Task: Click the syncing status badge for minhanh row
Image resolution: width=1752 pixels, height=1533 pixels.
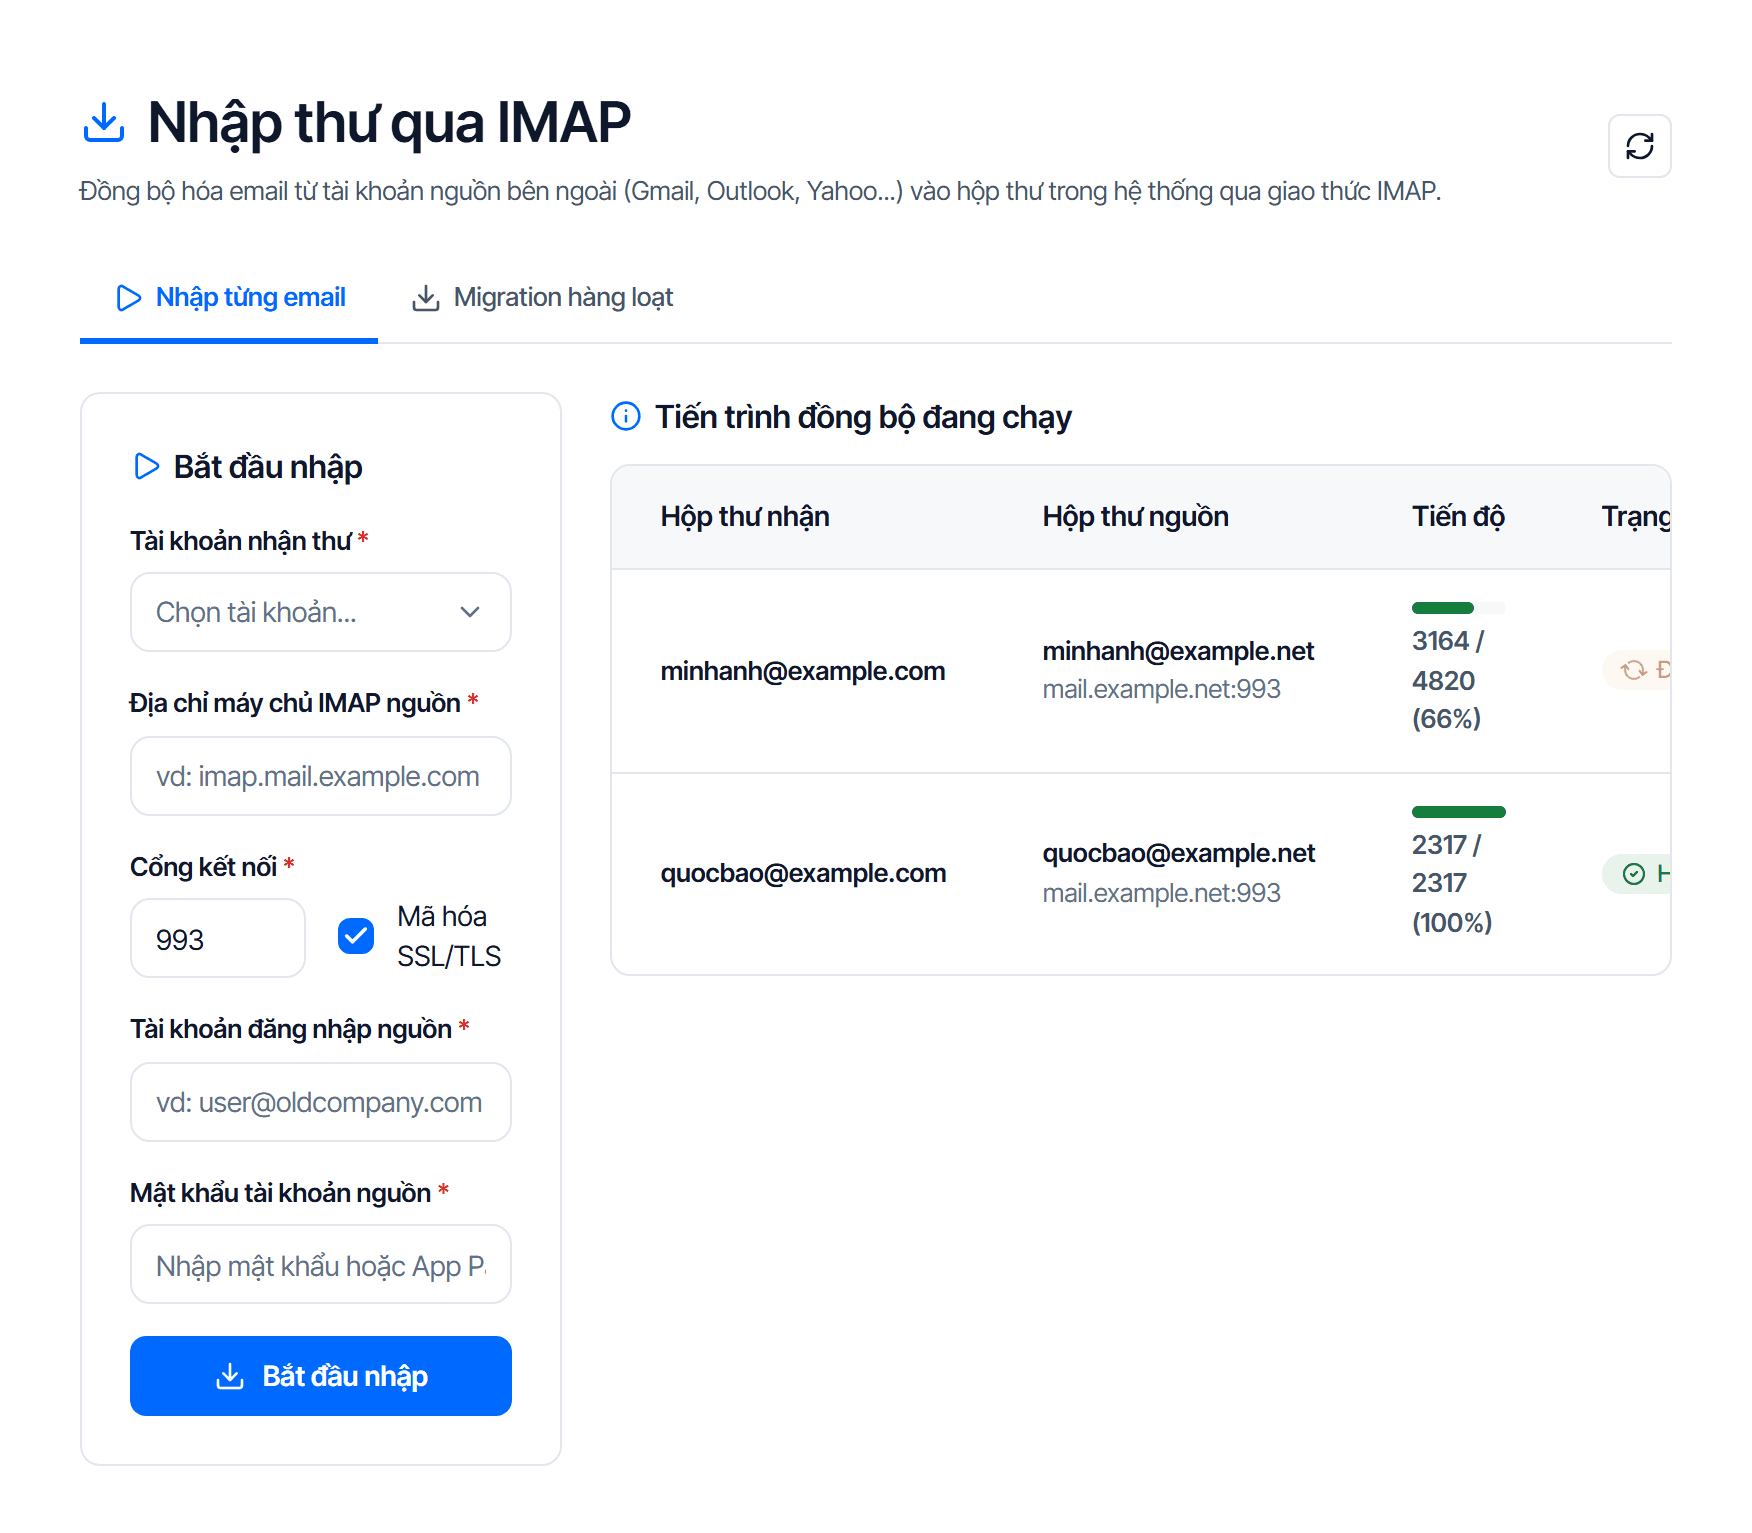Action: (x=1637, y=670)
